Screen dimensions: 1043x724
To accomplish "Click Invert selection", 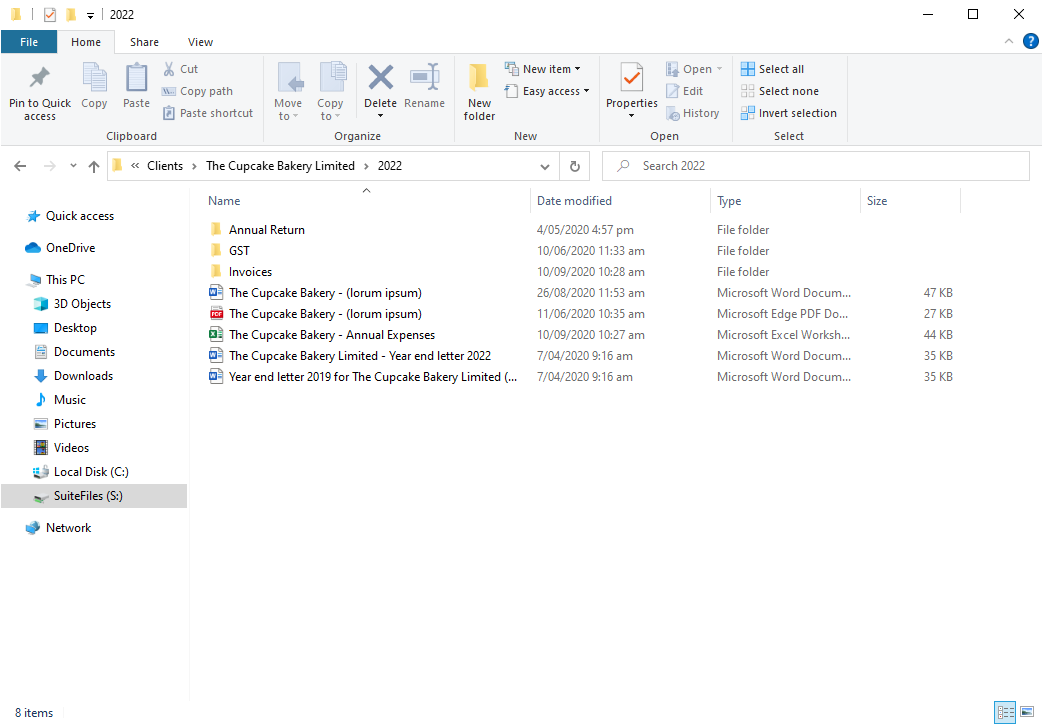I will click(789, 113).
